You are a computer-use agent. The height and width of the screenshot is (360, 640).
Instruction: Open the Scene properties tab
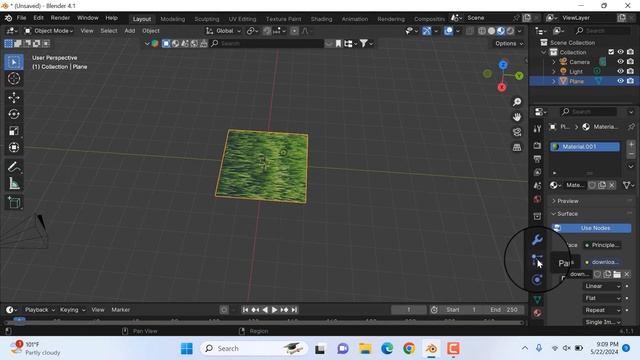537,186
